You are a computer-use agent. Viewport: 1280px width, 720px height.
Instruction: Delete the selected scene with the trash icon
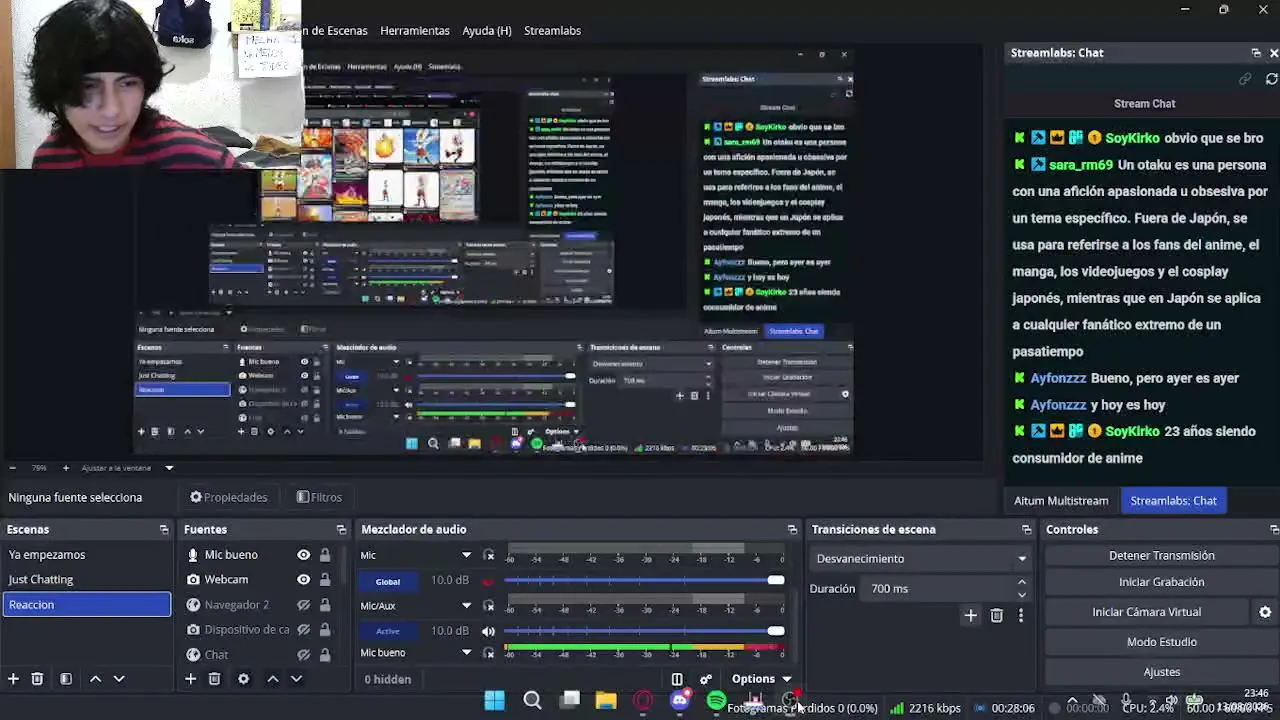[x=37, y=679]
